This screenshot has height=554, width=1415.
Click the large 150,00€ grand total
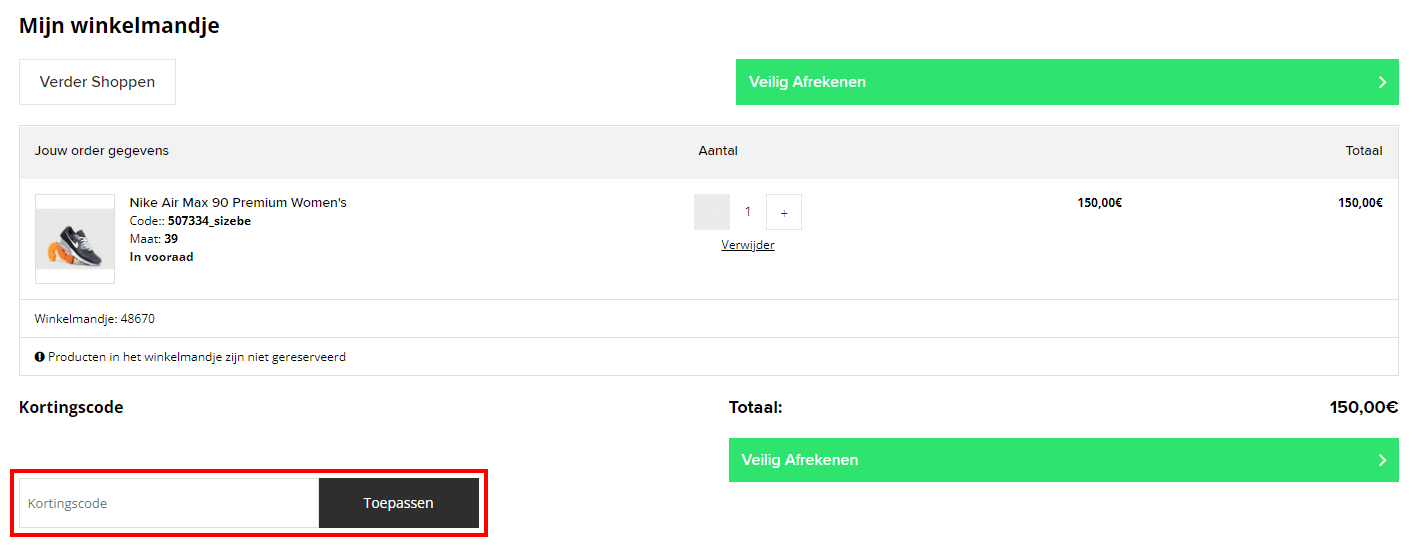pos(1363,408)
